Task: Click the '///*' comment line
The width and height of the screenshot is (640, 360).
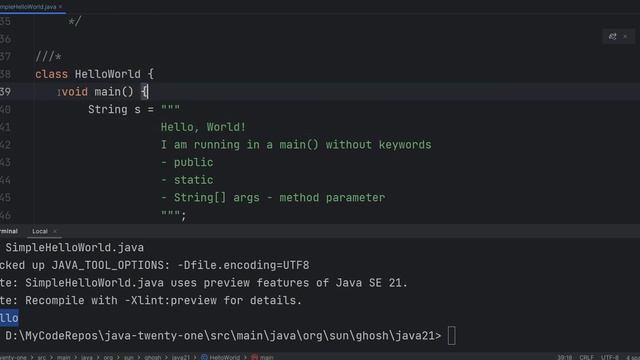Action: click(x=48, y=56)
